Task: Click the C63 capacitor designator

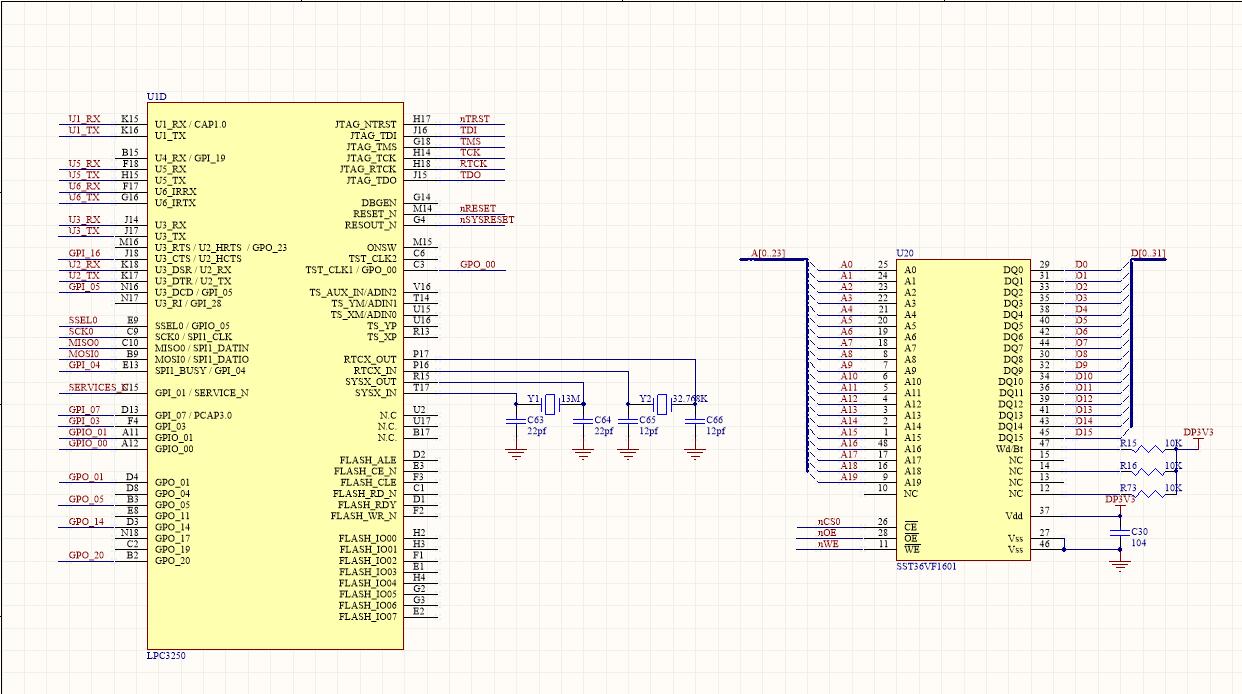Action: 536,421
